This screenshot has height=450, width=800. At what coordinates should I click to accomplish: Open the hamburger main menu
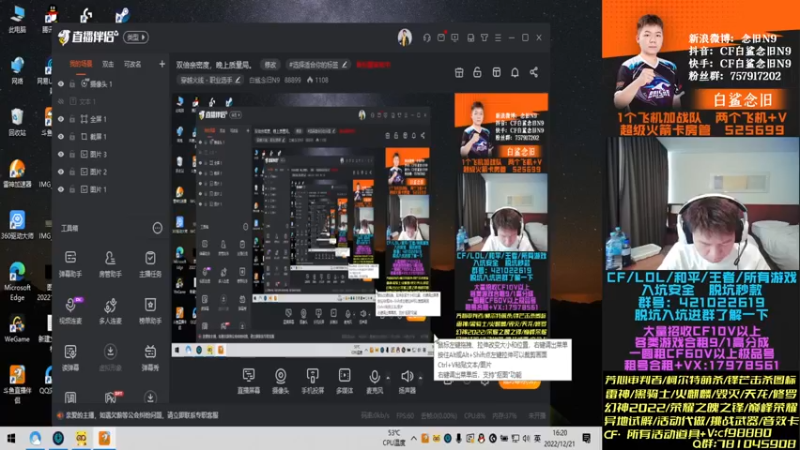pyautogui.click(x=498, y=38)
